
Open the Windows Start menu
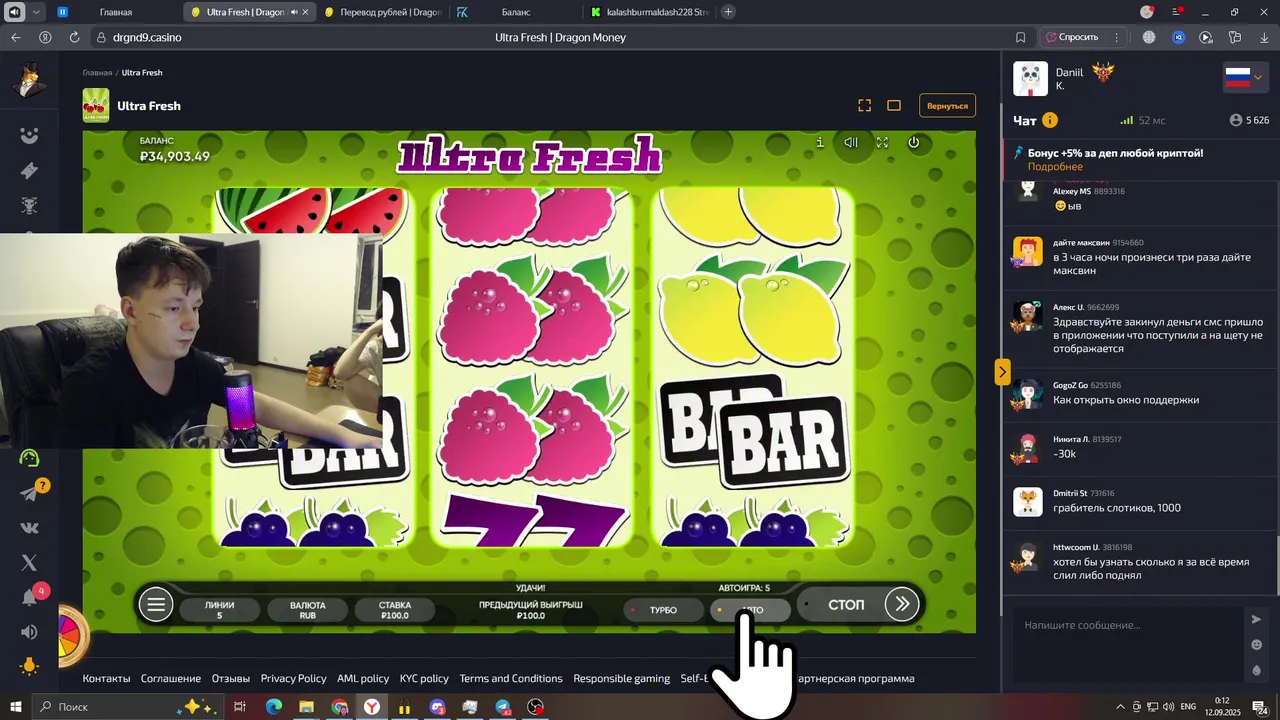(x=16, y=707)
